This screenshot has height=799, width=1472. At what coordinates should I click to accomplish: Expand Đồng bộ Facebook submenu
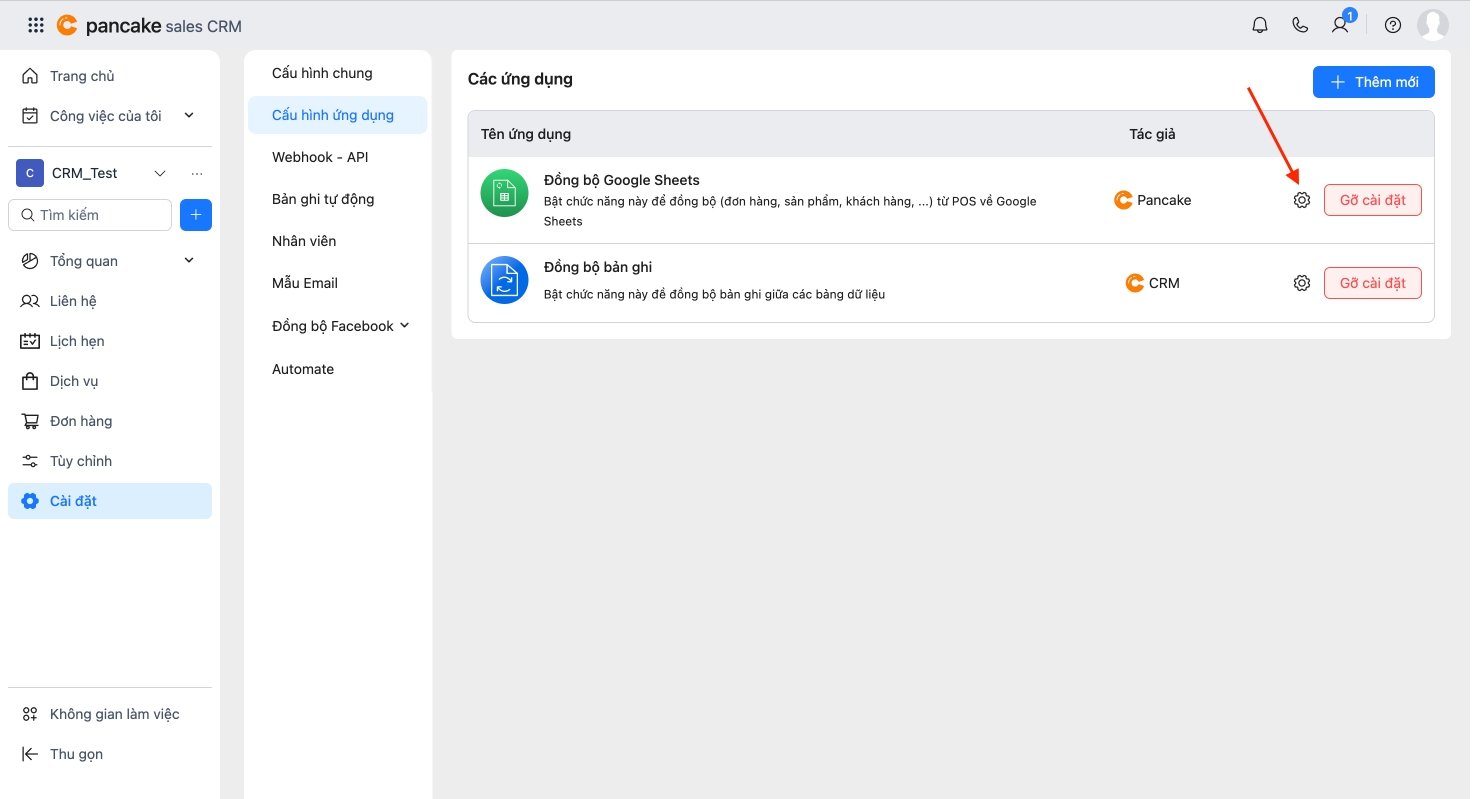pos(404,326)
